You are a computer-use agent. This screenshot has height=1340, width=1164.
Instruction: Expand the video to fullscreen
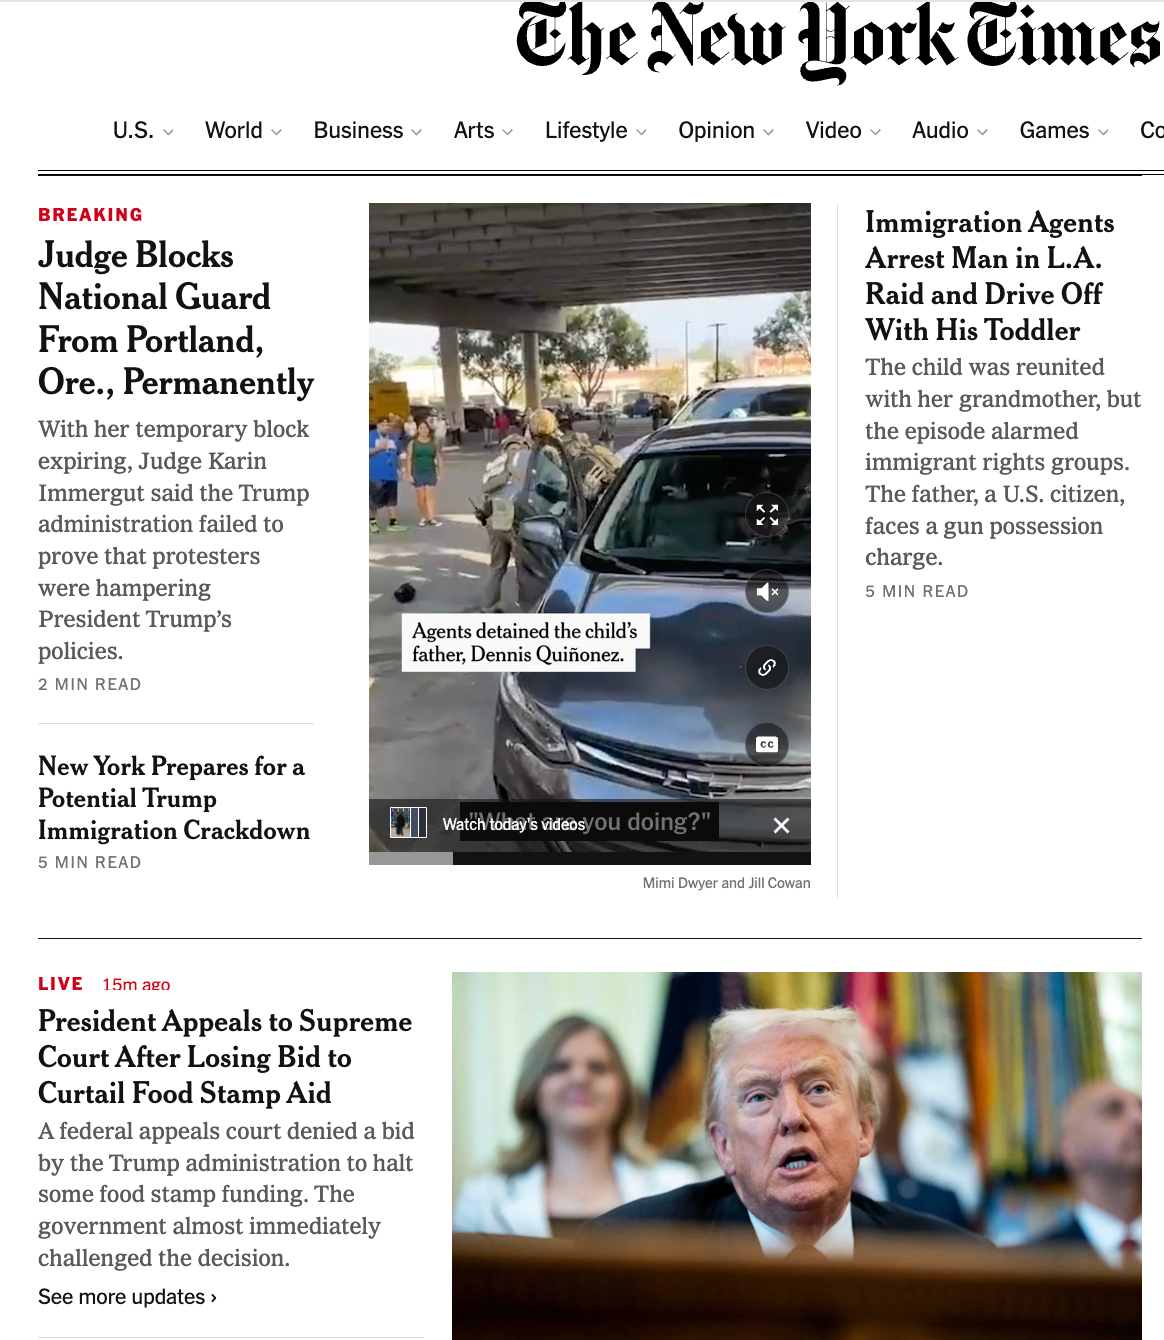click(767, 515)
